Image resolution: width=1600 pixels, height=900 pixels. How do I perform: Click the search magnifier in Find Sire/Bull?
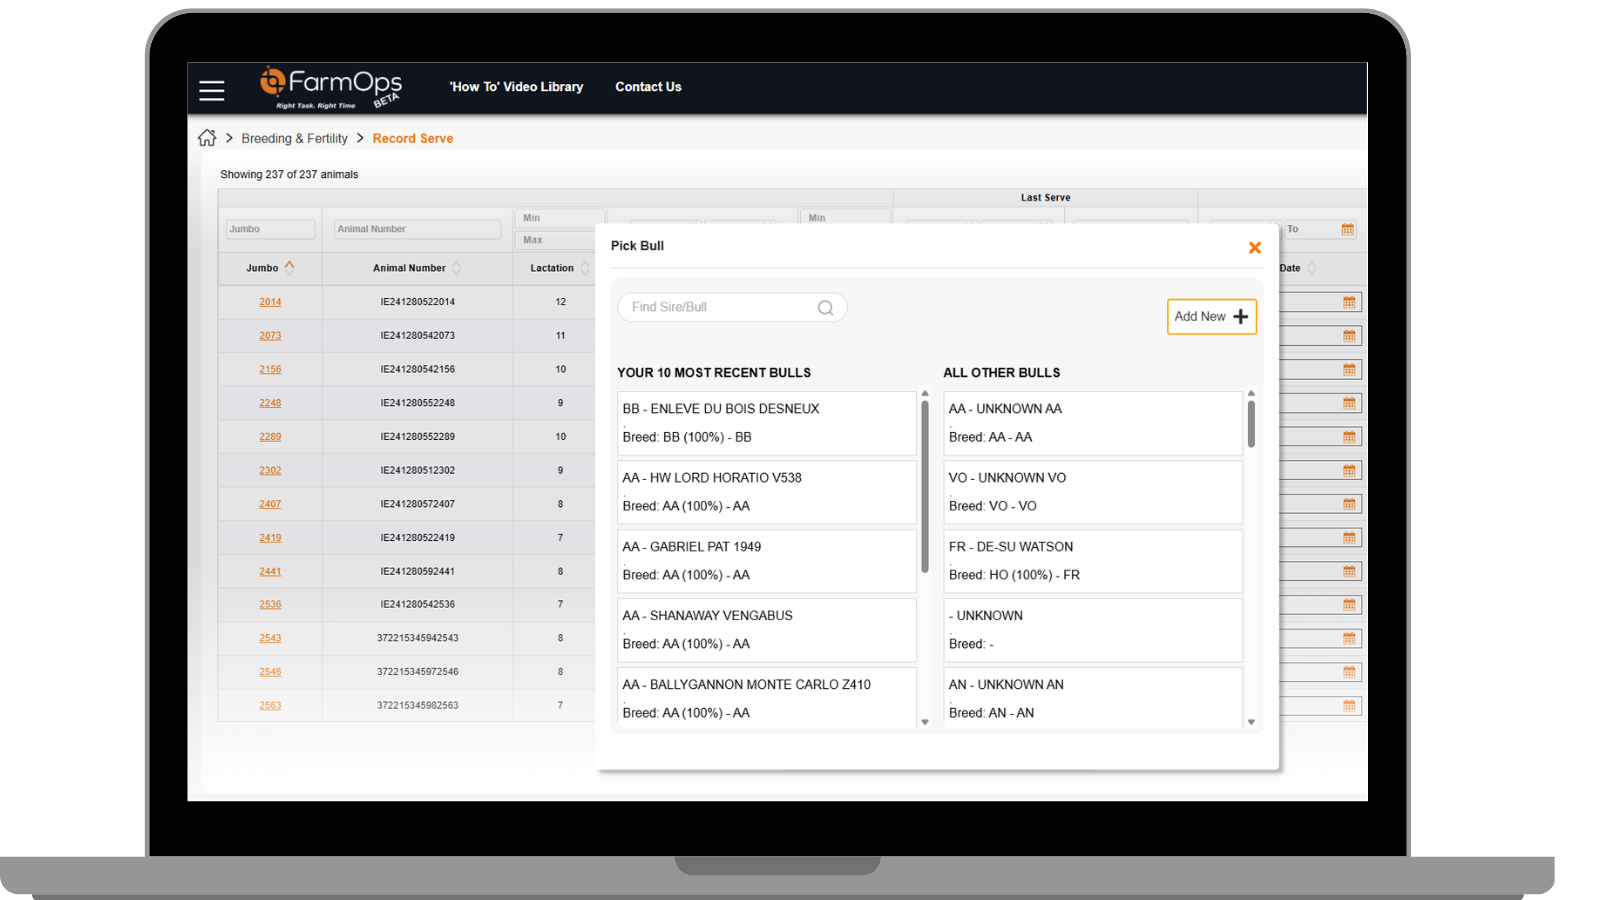[825, 308]
